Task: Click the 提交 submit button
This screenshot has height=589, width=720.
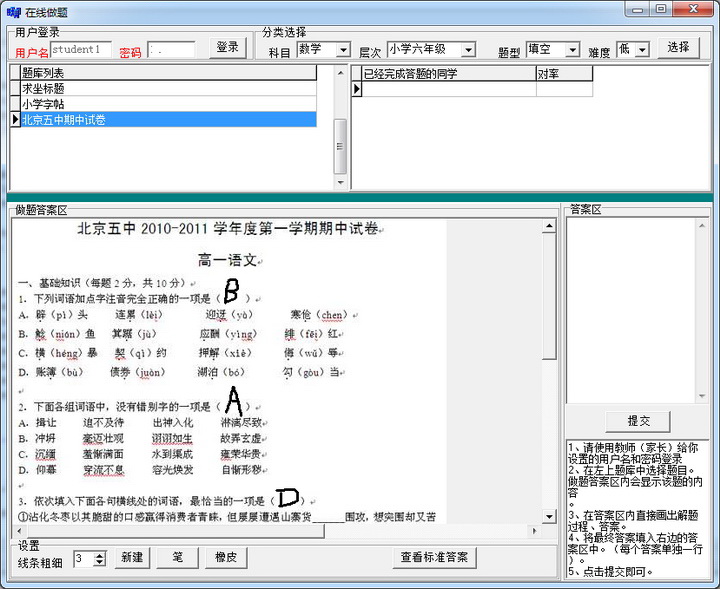Action: click(638, 421)
